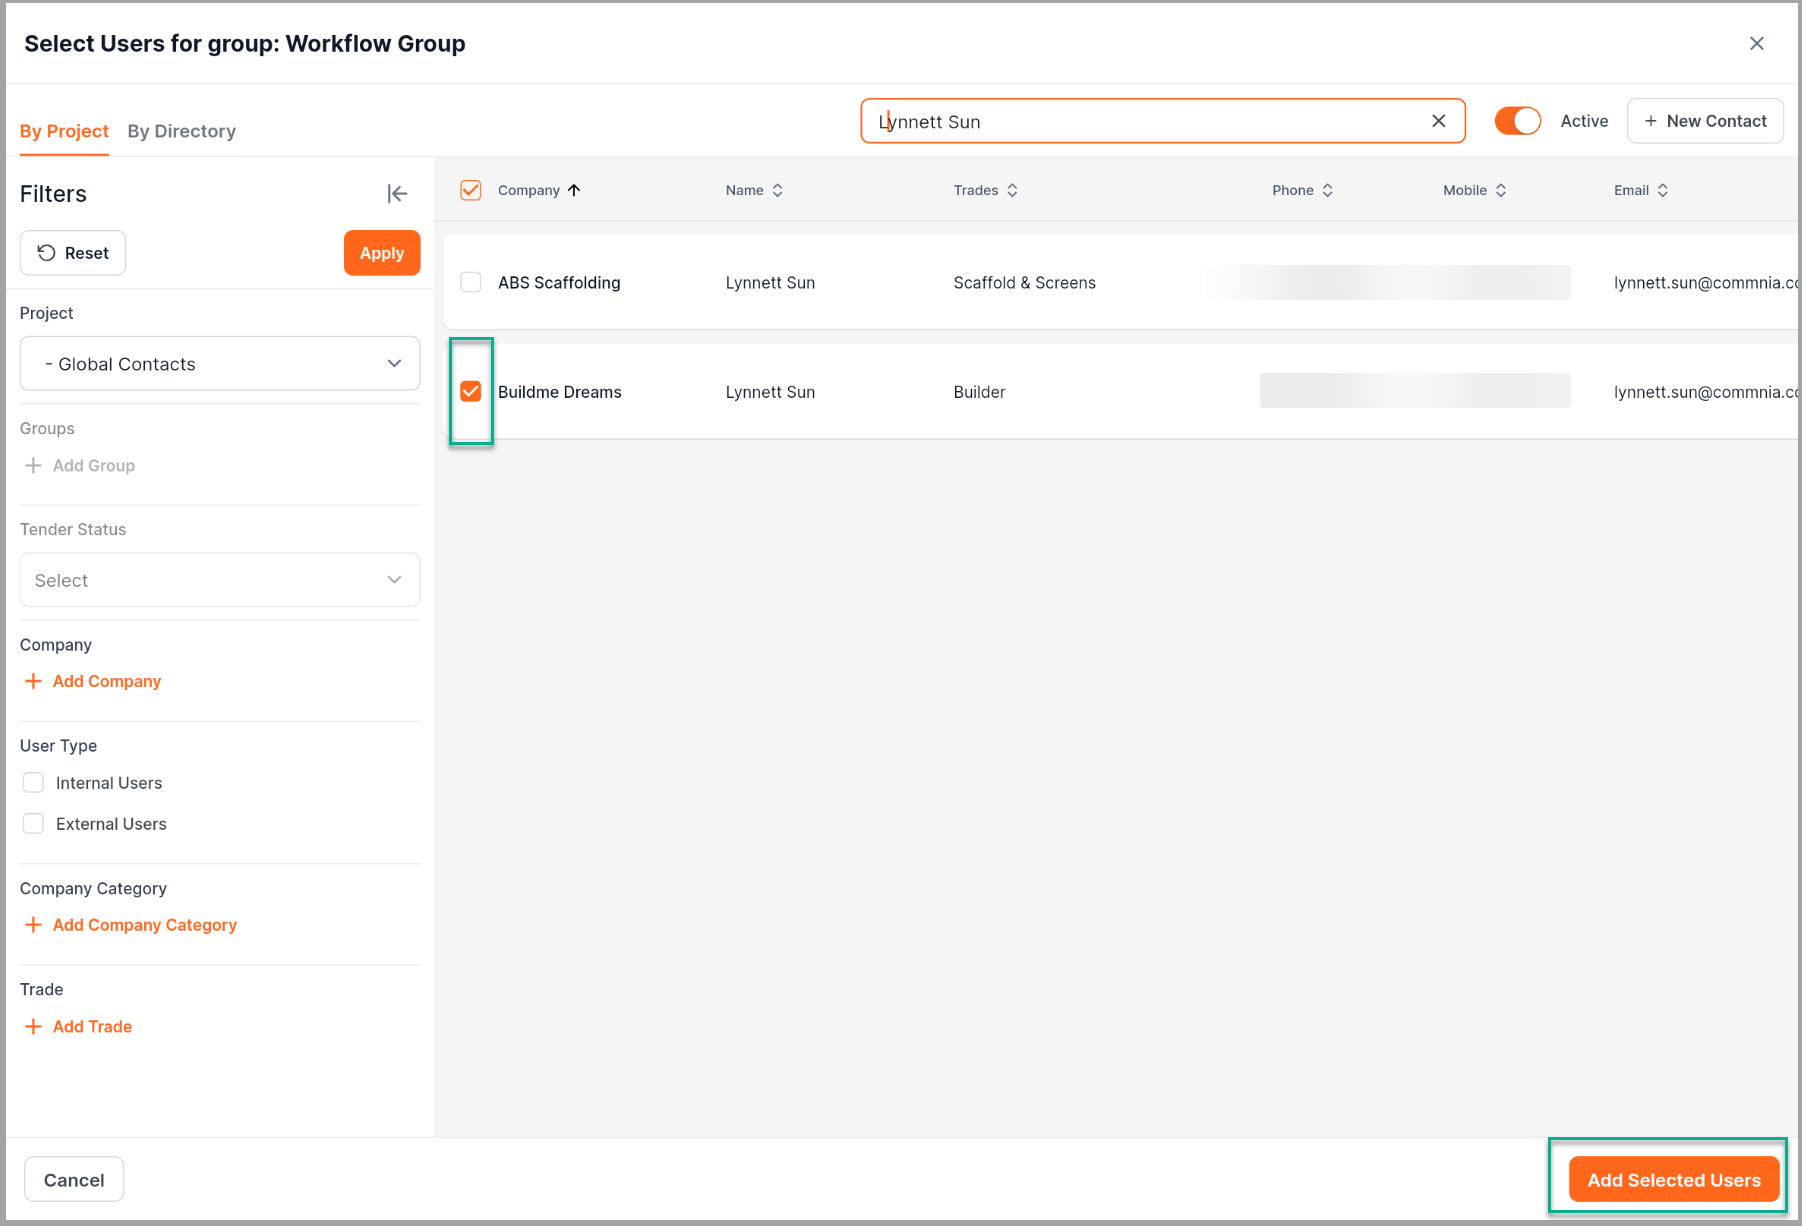Click Lynnett Sun name in ABS Scaffolding row

tap(770, 283)
